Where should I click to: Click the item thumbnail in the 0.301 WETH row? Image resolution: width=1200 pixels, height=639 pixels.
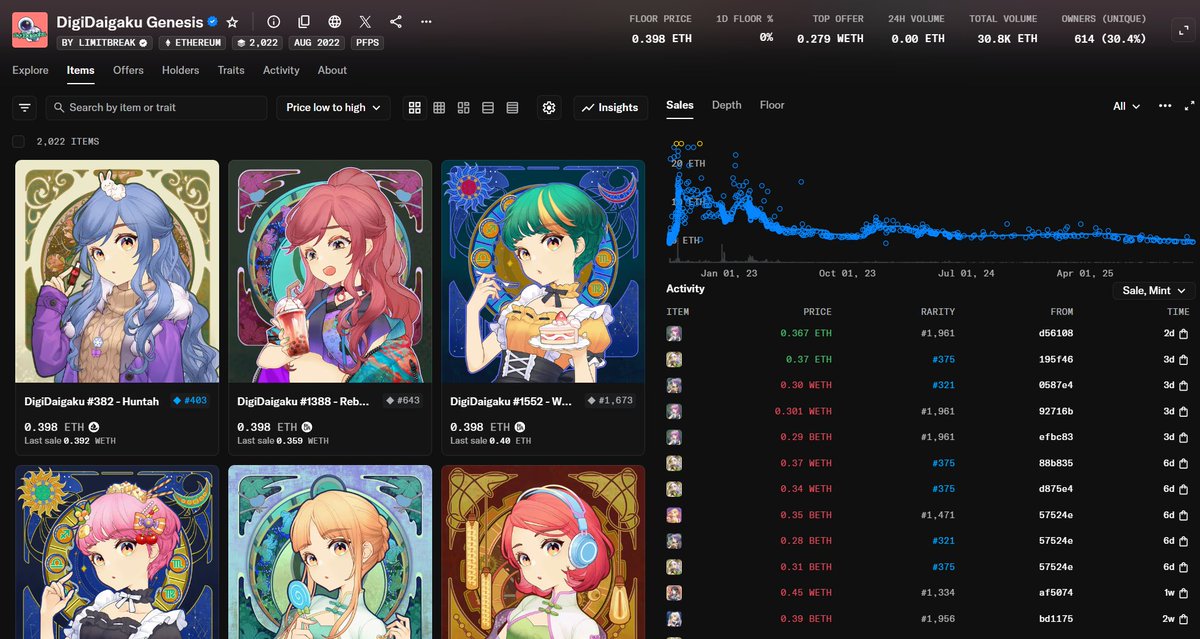coord(675,411)
